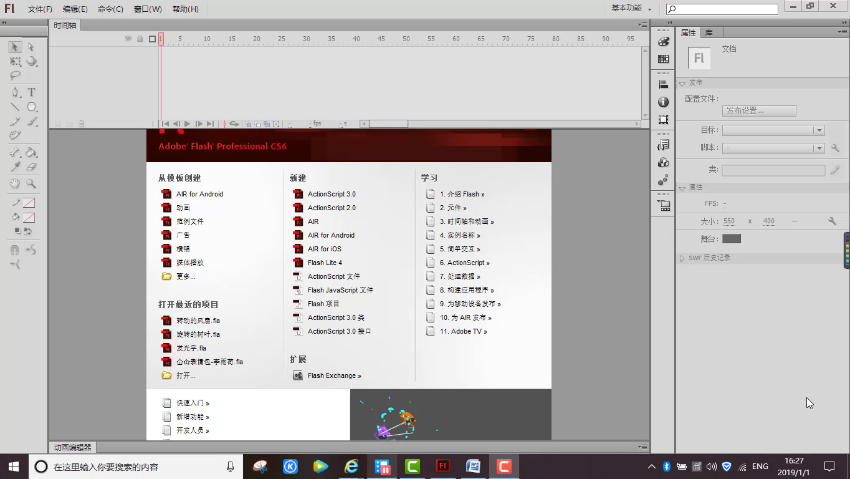The height and width of the screenshot is (479, 850).
Task: Click the help search input field
Action: click(x=722, y=9)
